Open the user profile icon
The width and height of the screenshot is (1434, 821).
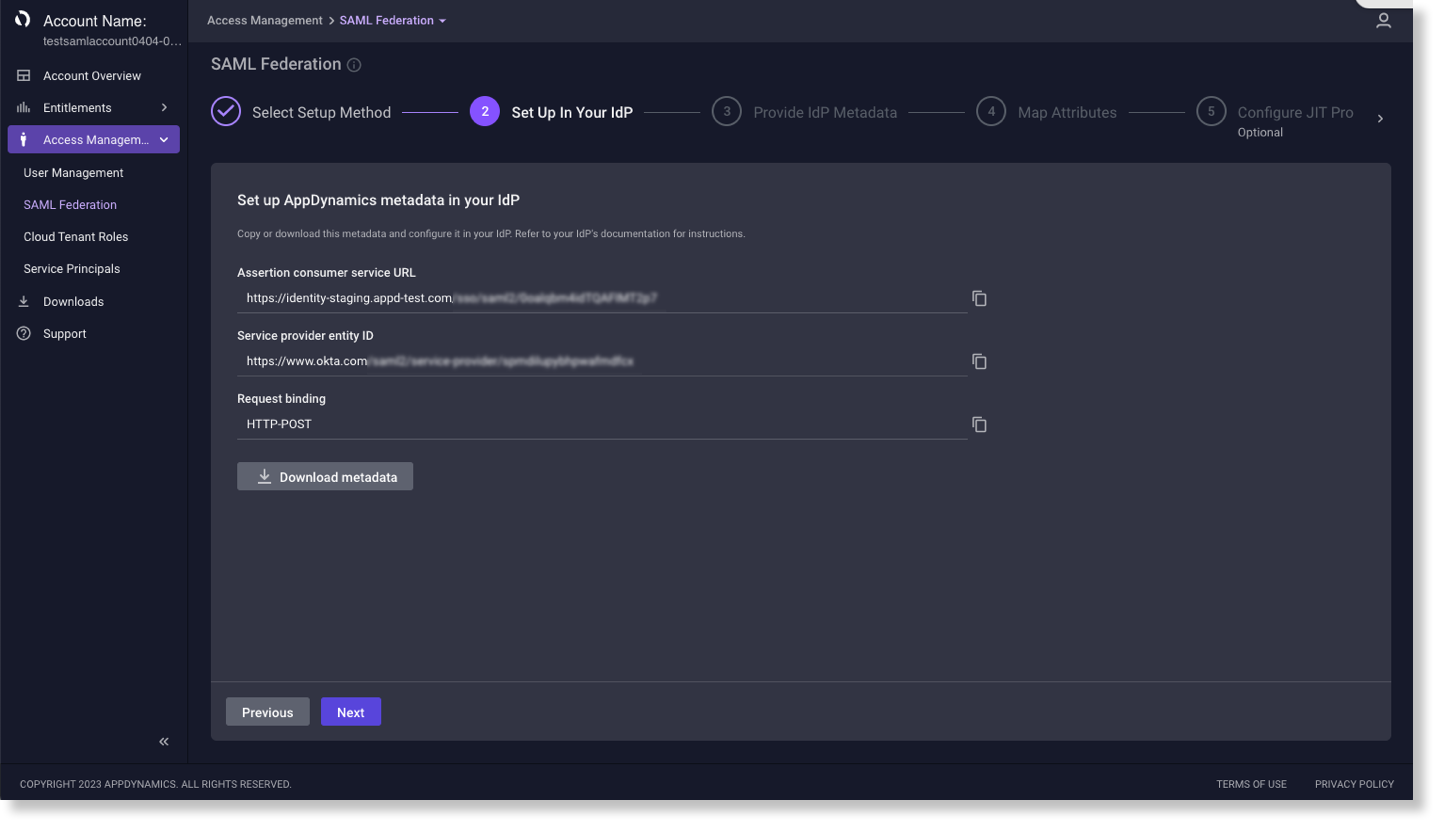click(1383, 21)
